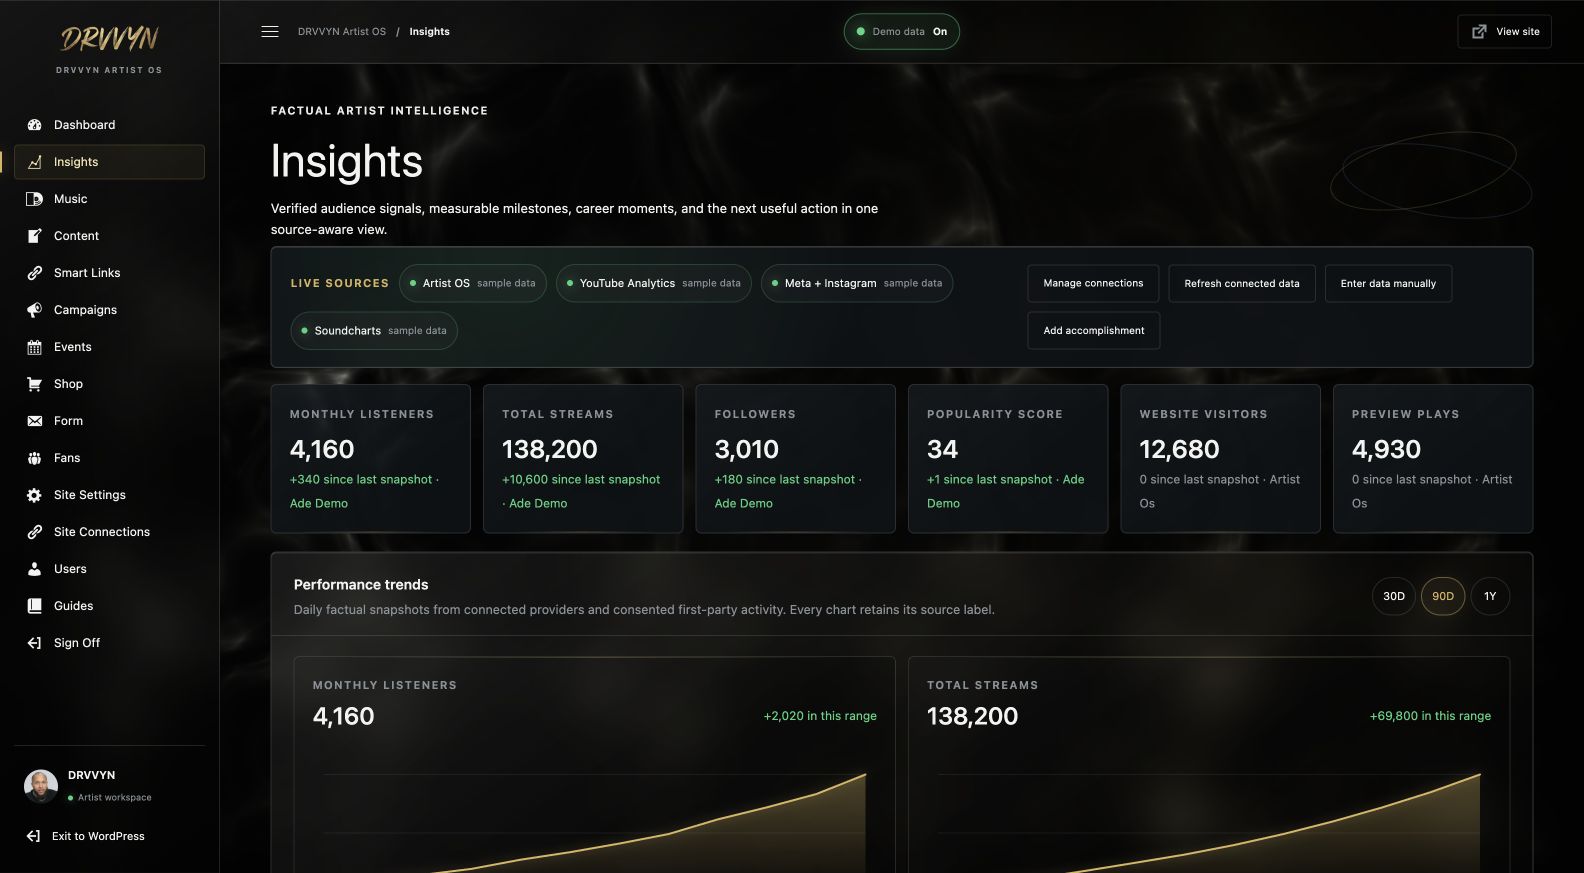Select the 1Y time range

click(1490, 596)
